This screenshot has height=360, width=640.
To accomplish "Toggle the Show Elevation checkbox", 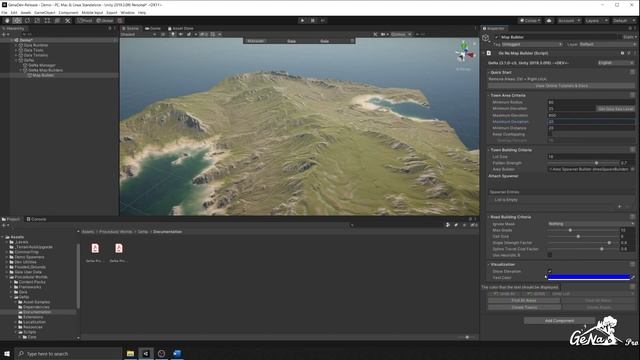I will pyautogui.click(x=550, y=271).
